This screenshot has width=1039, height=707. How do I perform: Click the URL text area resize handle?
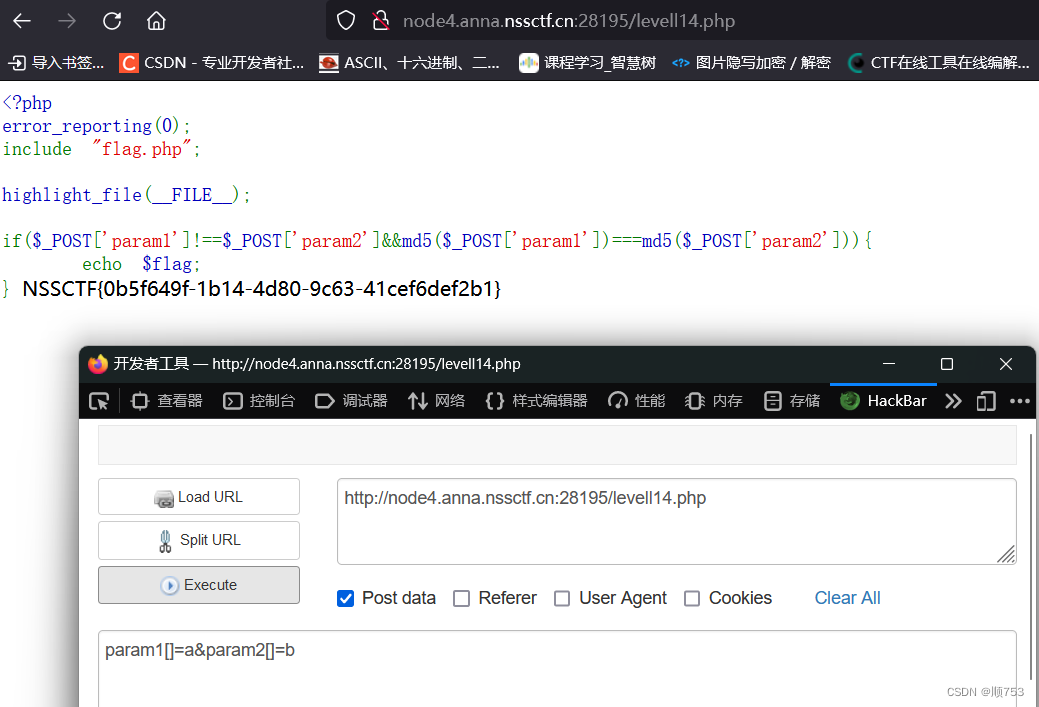[1006, 554]
